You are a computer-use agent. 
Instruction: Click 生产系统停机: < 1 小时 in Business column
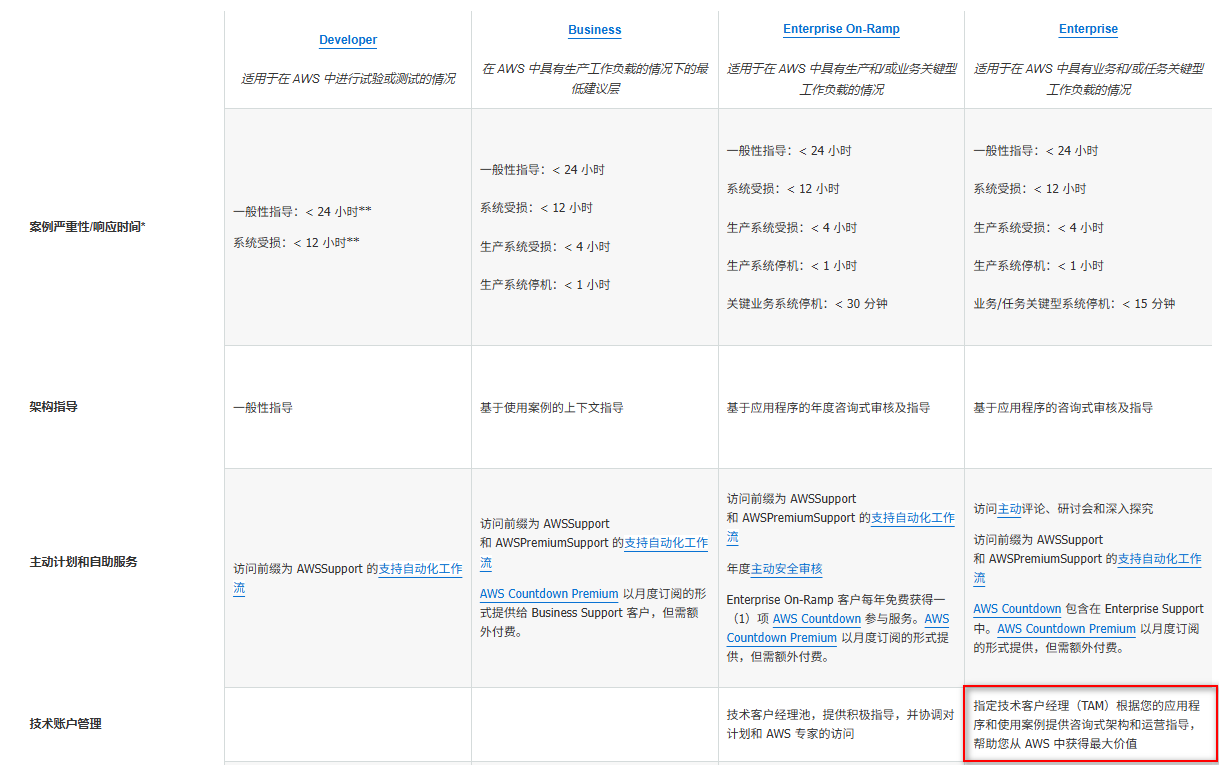[x=545, y=285]
